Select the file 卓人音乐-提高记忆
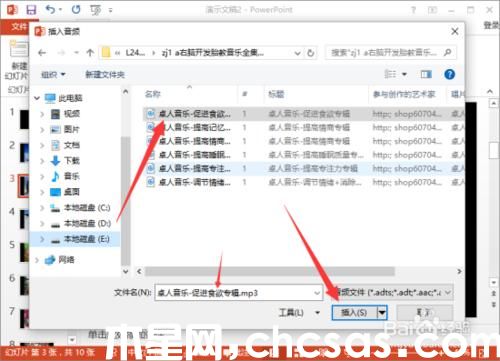500x361 pixels. click(195, 127)
